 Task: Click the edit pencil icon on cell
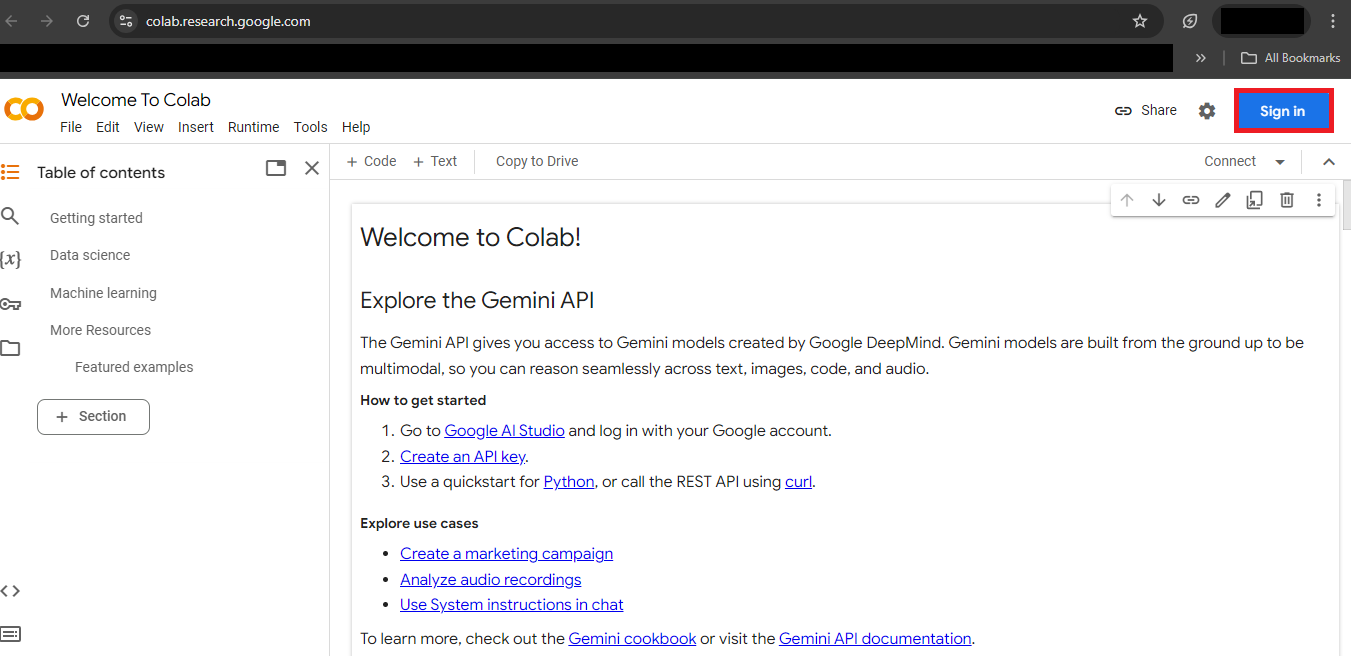pyautogui.click(x=1222, y=200)
